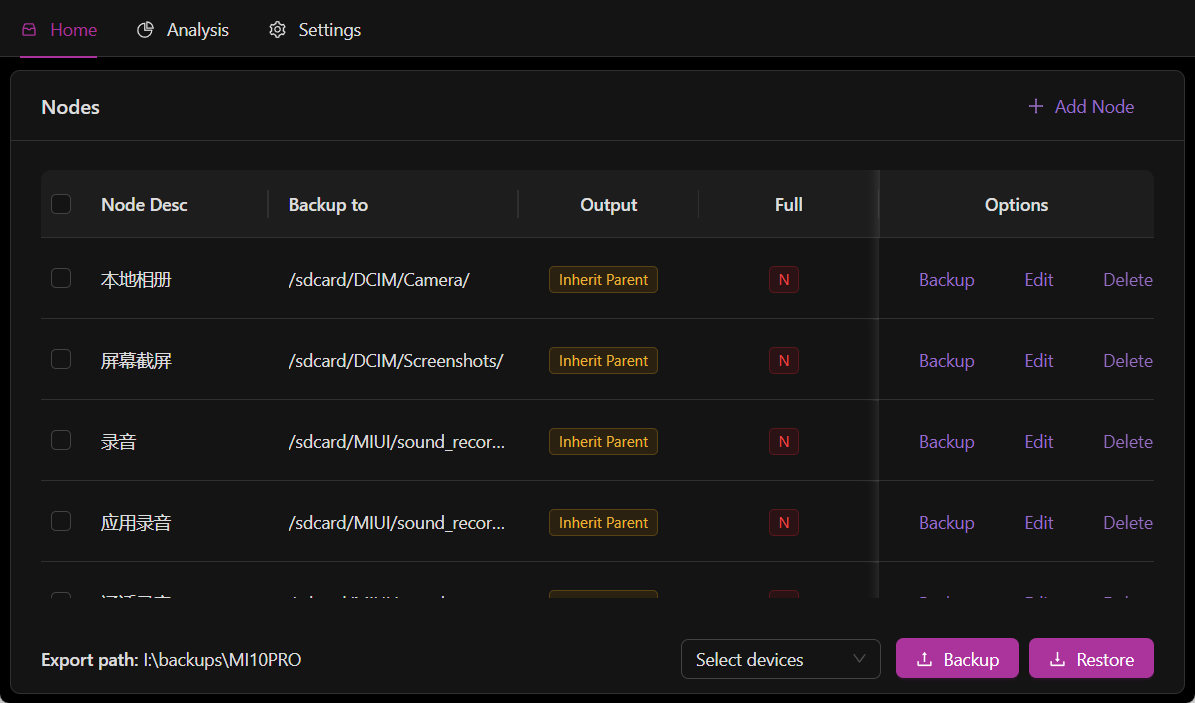This screenshot has height=703, width=1195.
Task: Edit the 屏幕截屏 node
Action: coord(1039,361)
